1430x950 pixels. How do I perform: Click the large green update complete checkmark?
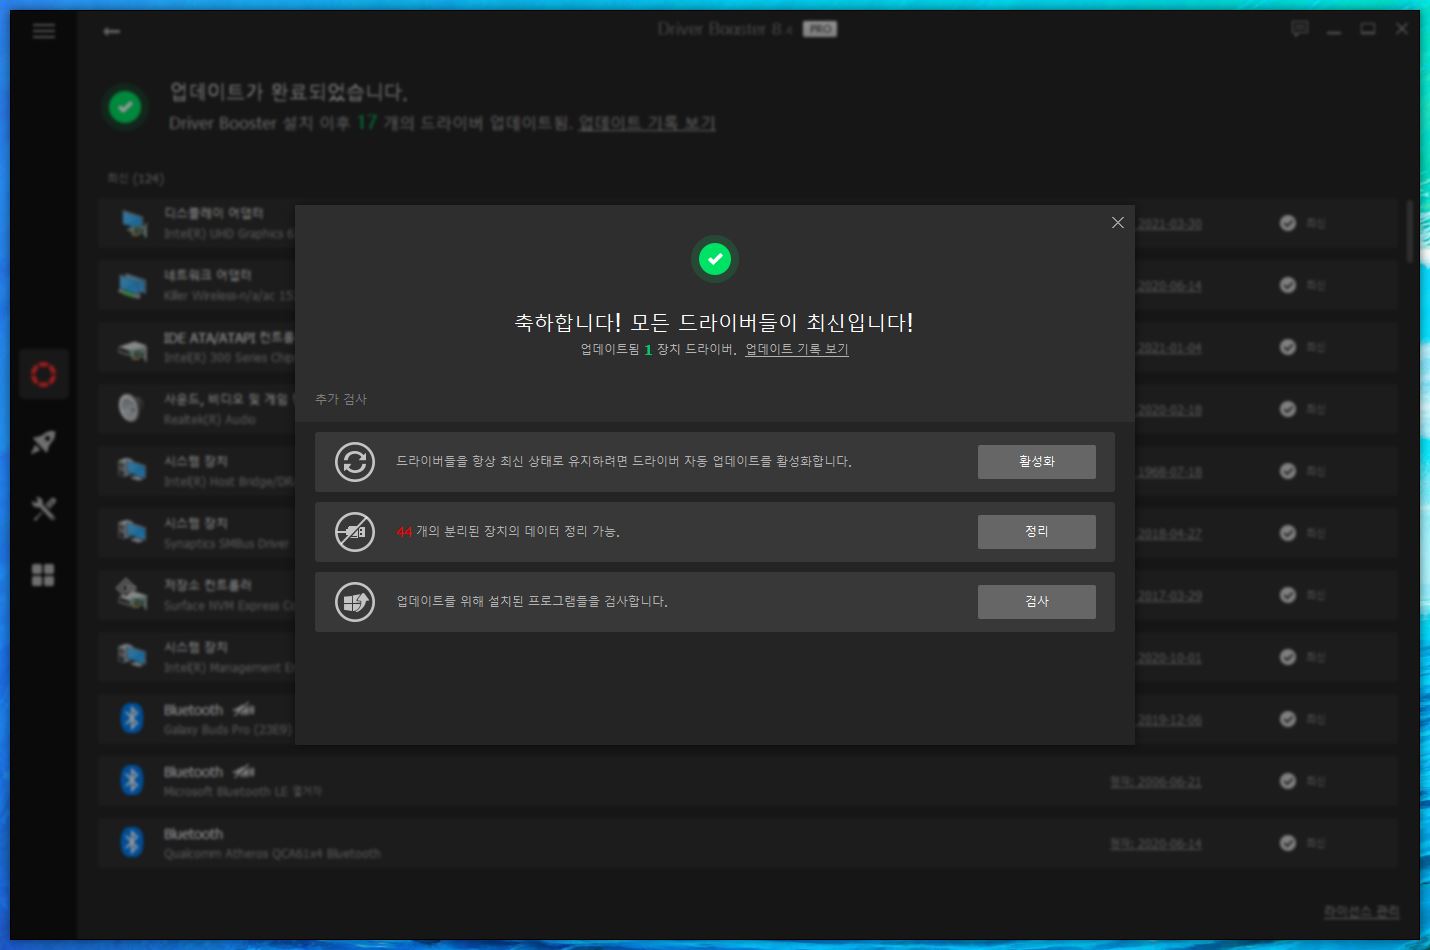pyautogui.click(x=125, y=106)
